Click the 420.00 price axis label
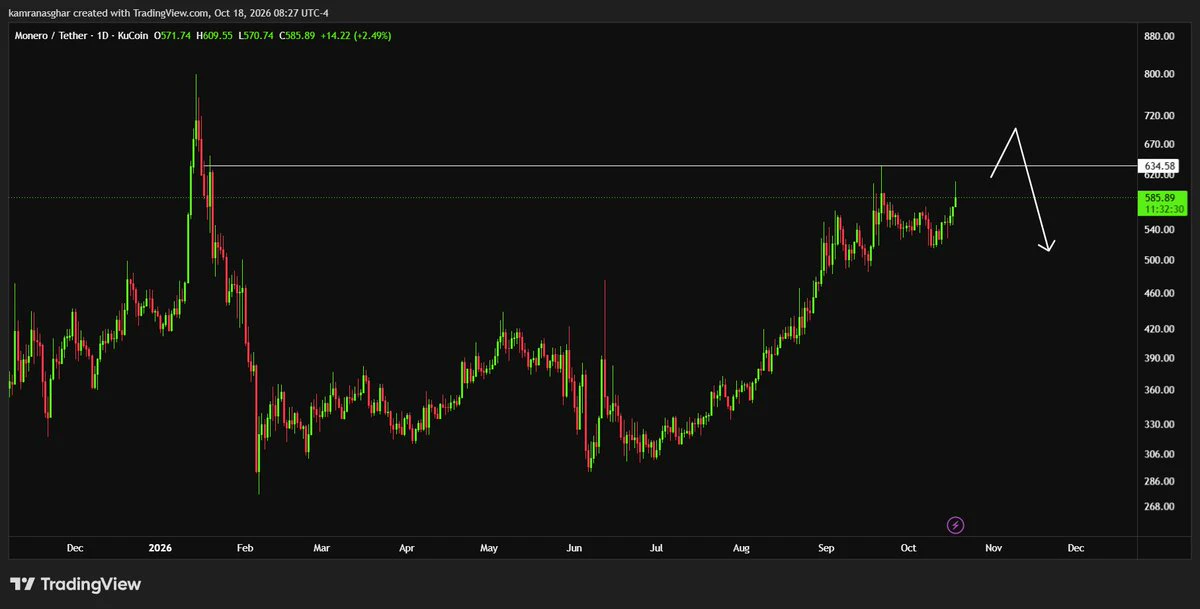 (1160, 328)
